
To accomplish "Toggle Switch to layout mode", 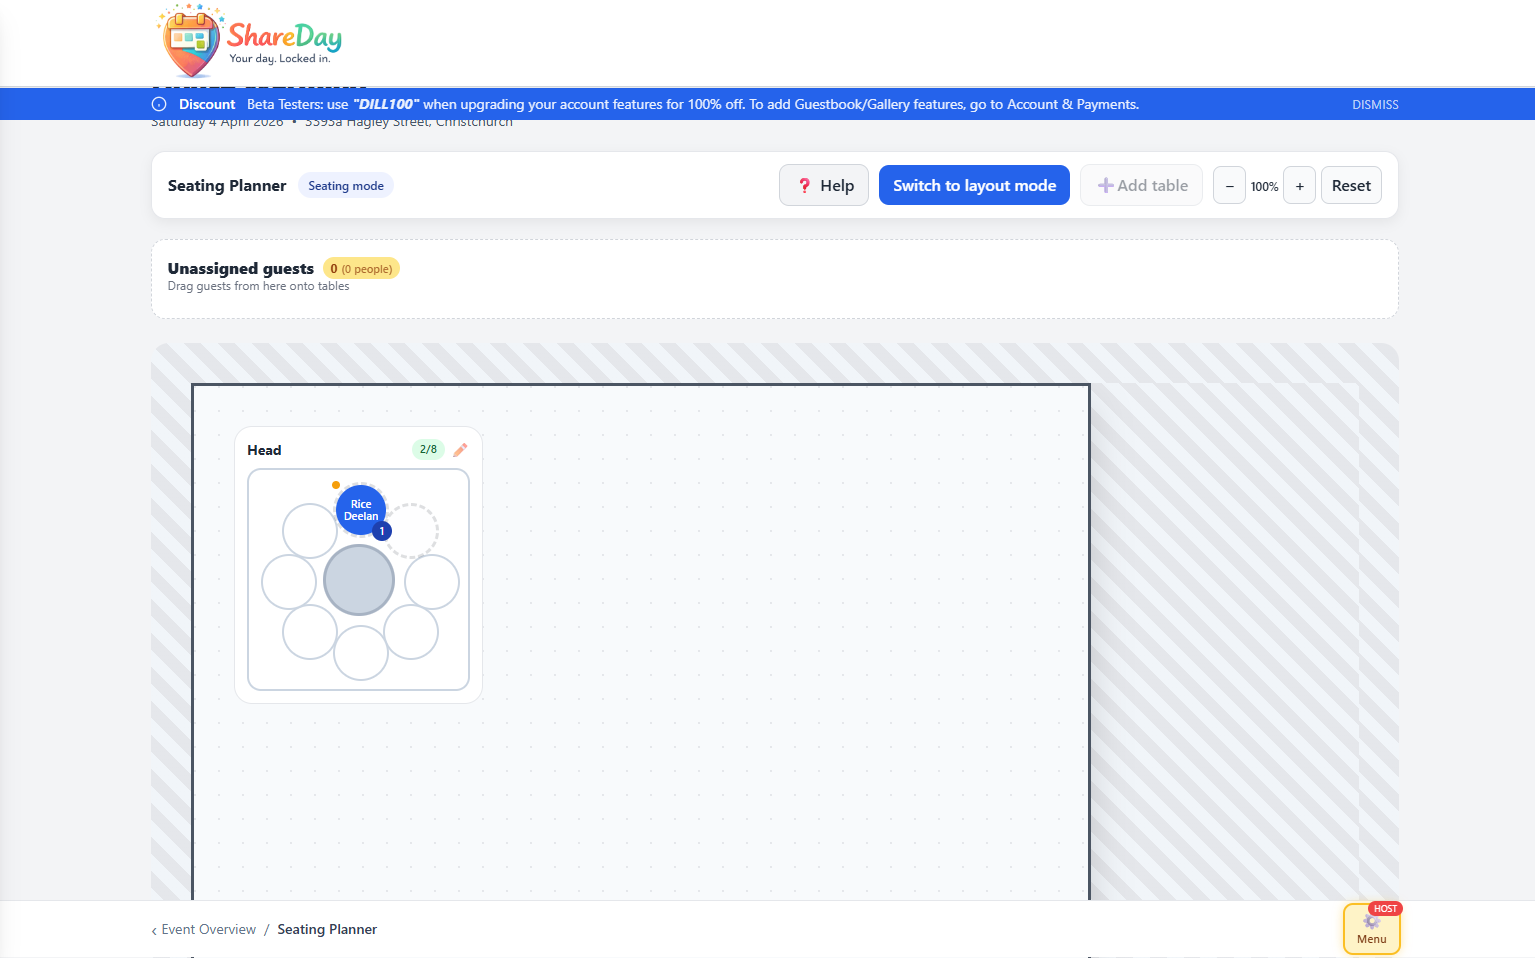I will [973, 185].
